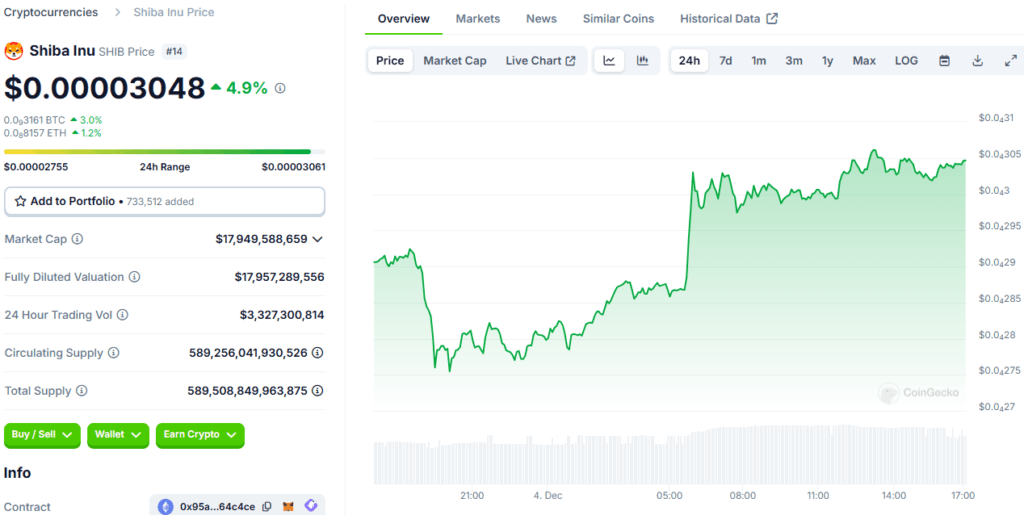This screenshot has width=1024, height=515.
Task: Open Historical Data tab link
Action: click(729, 18)
